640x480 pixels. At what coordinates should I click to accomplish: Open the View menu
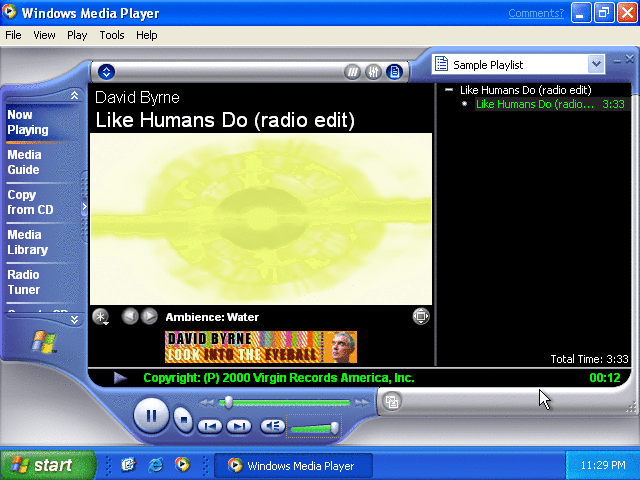tap(44, 35)
